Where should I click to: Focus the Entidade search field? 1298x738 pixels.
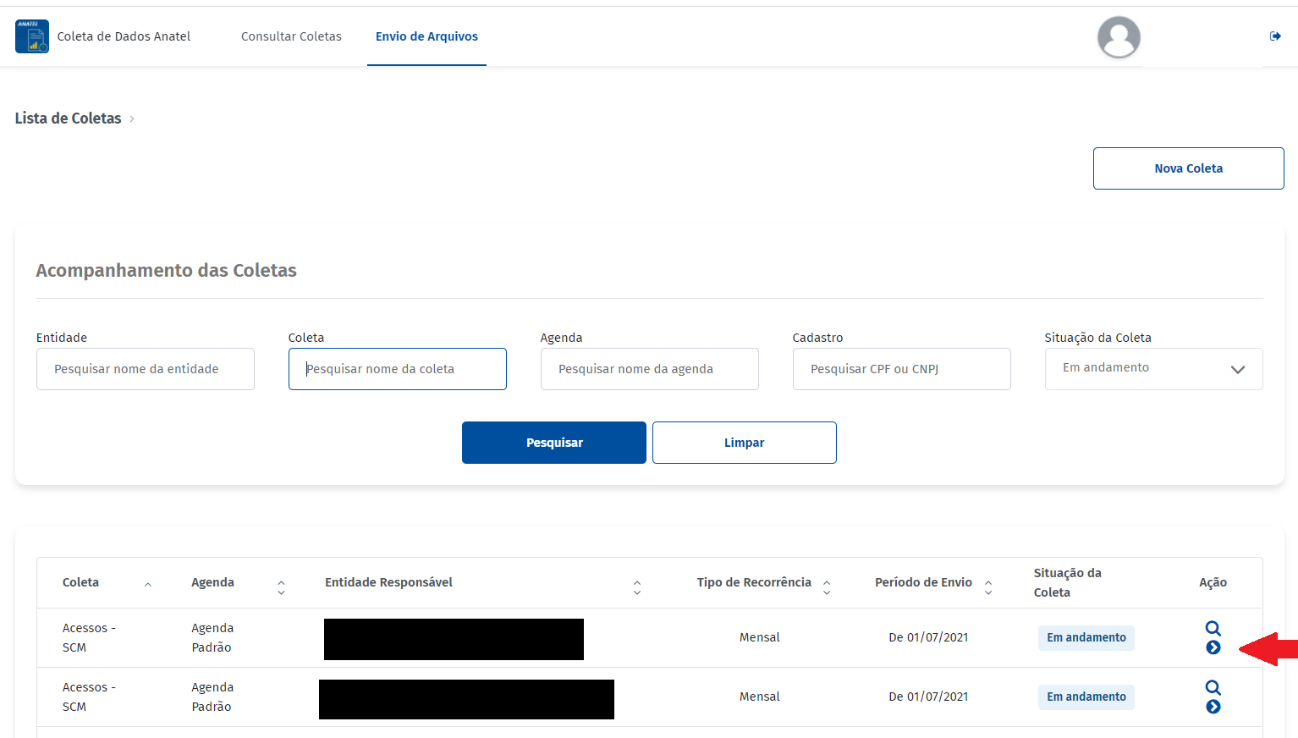click(145, 369)
